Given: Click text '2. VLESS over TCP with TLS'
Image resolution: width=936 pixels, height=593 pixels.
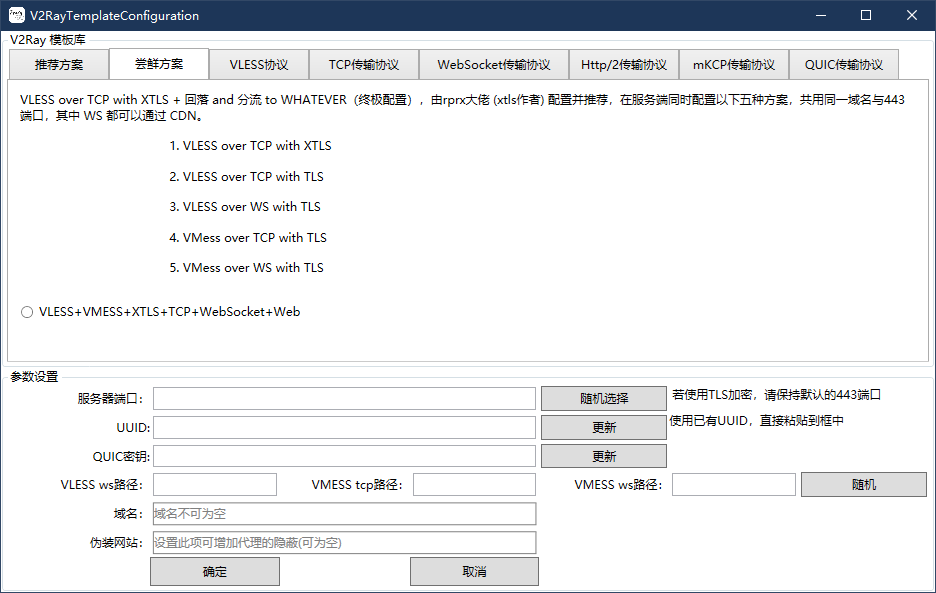Looking at the screenshot, I should [x=247, y=177].
